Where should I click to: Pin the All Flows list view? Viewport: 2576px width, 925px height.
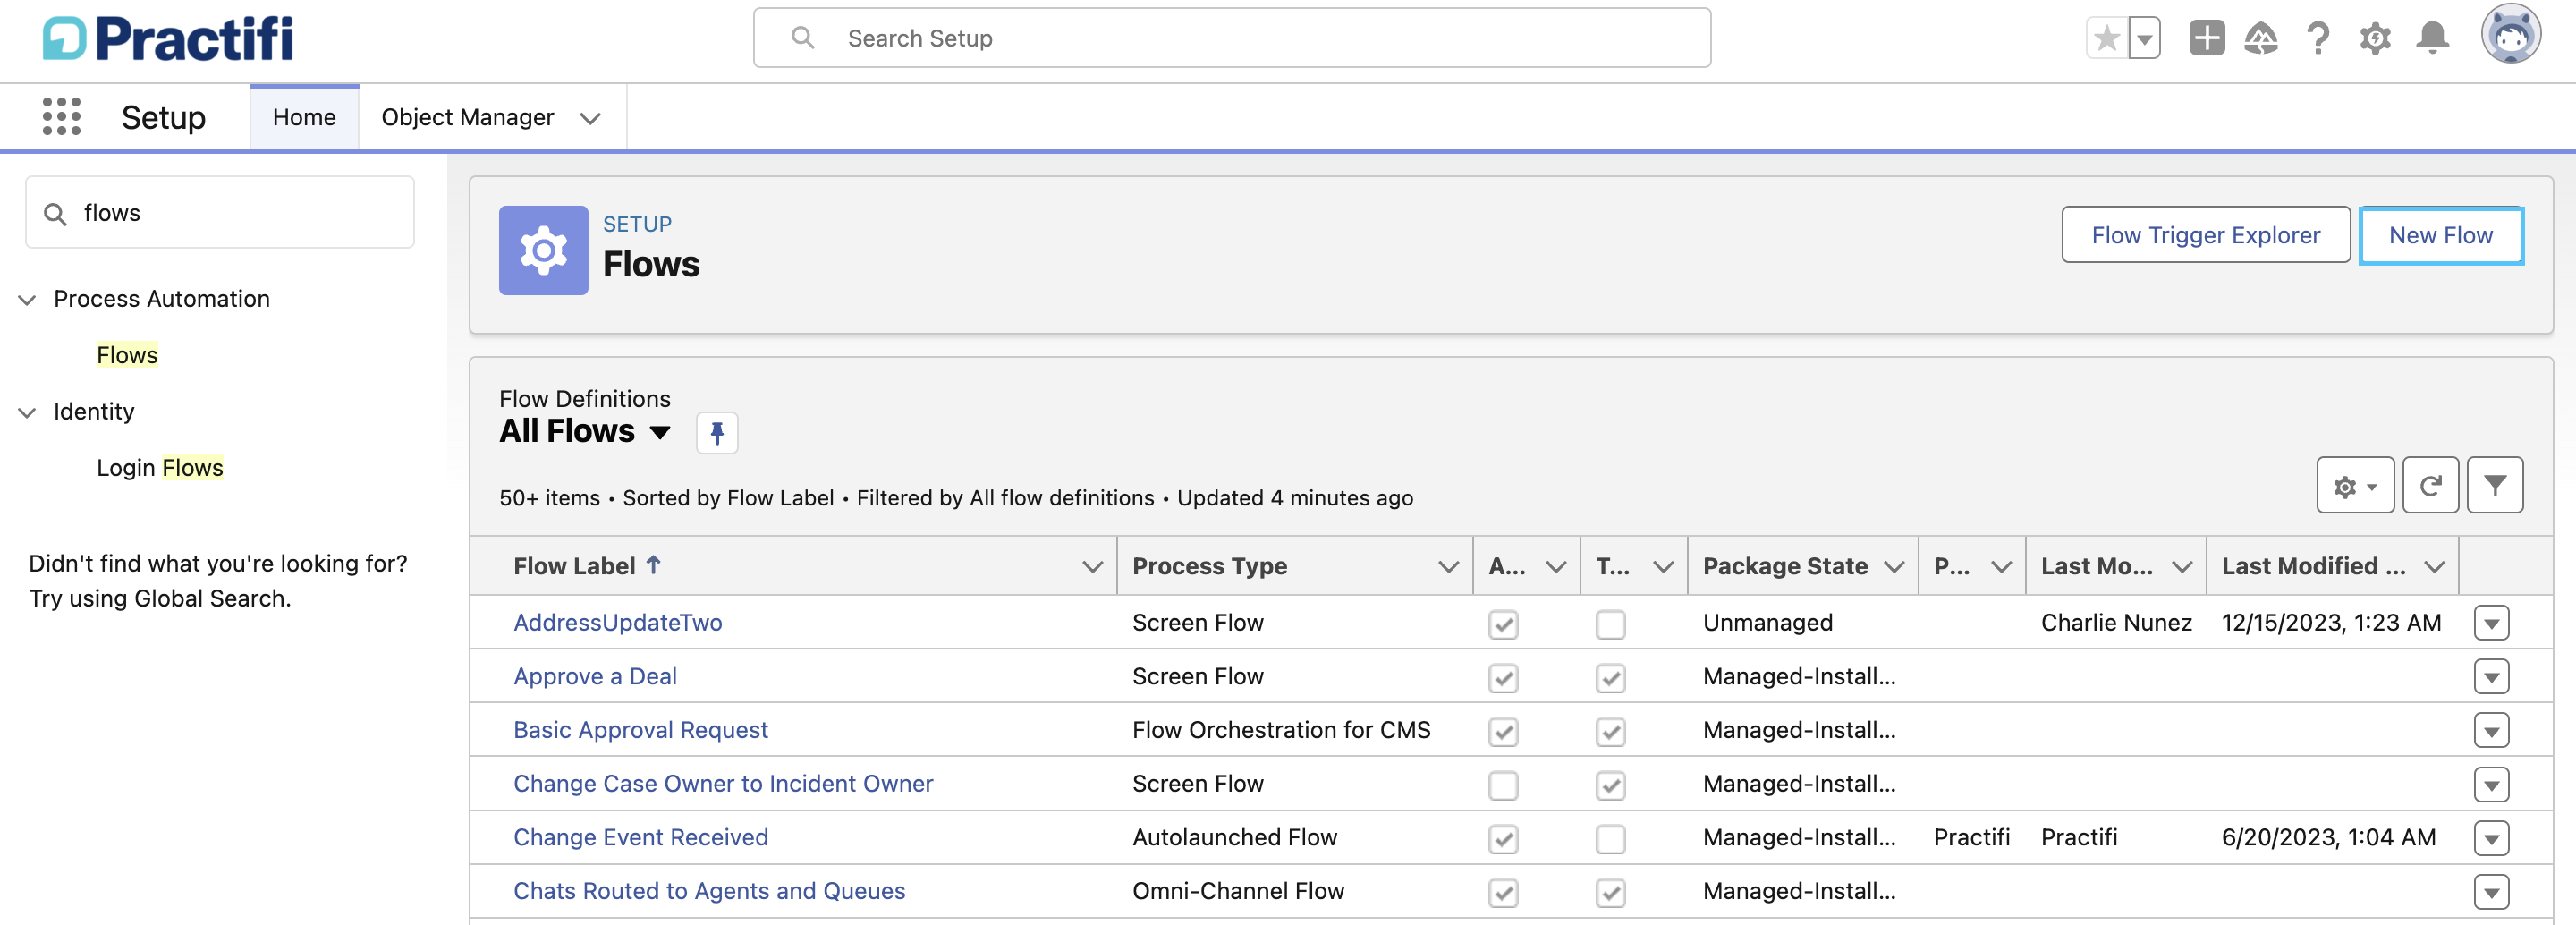(717, 433)
